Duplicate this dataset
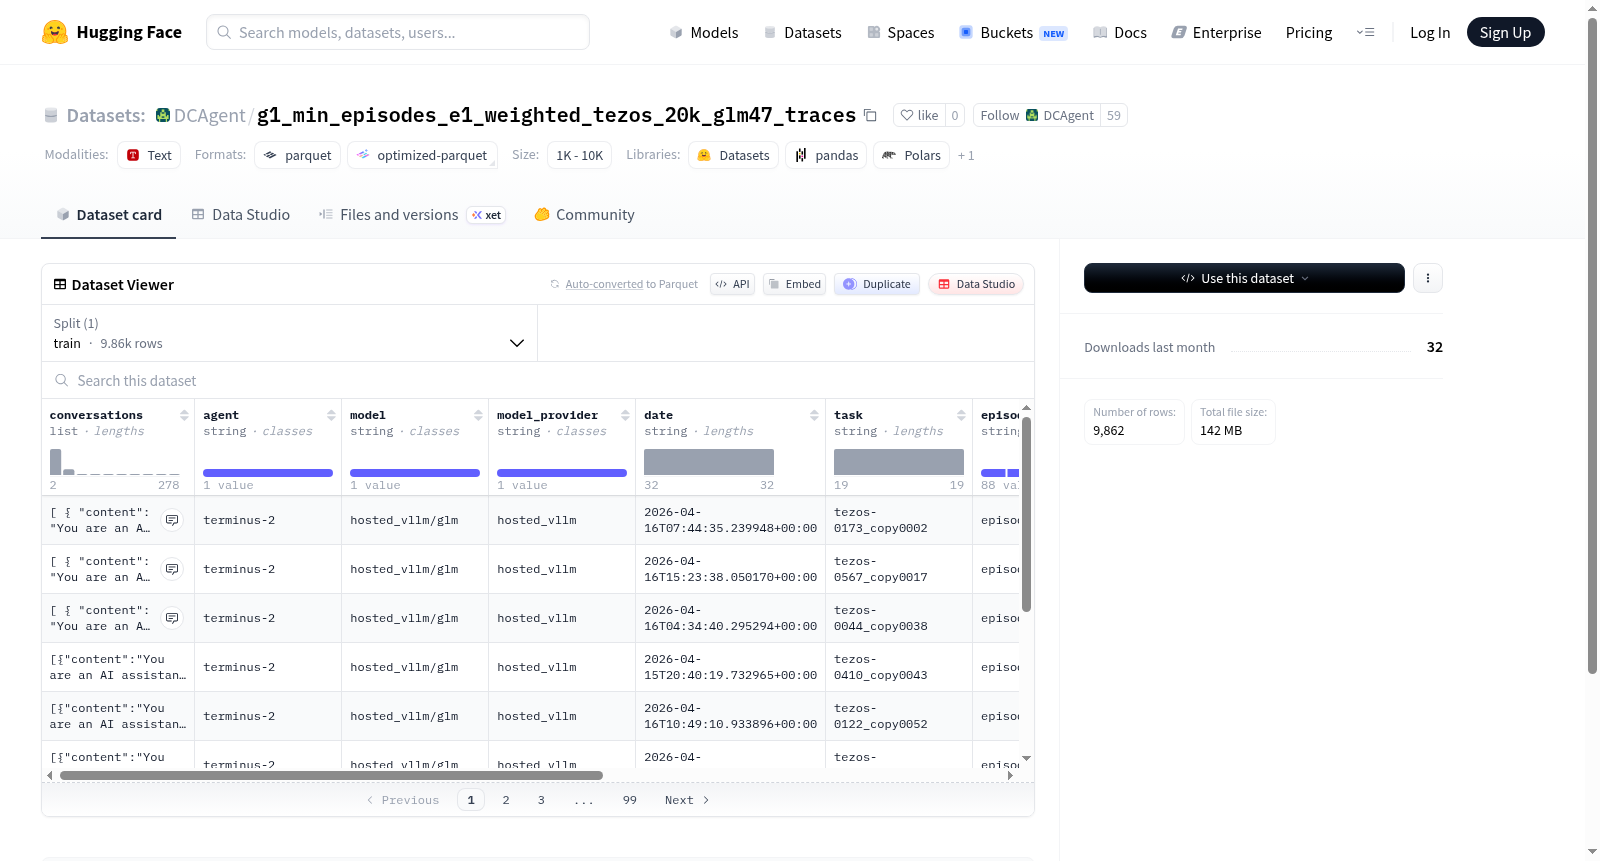Viewport: 1600px width, 861px height. tap(877, 284)
